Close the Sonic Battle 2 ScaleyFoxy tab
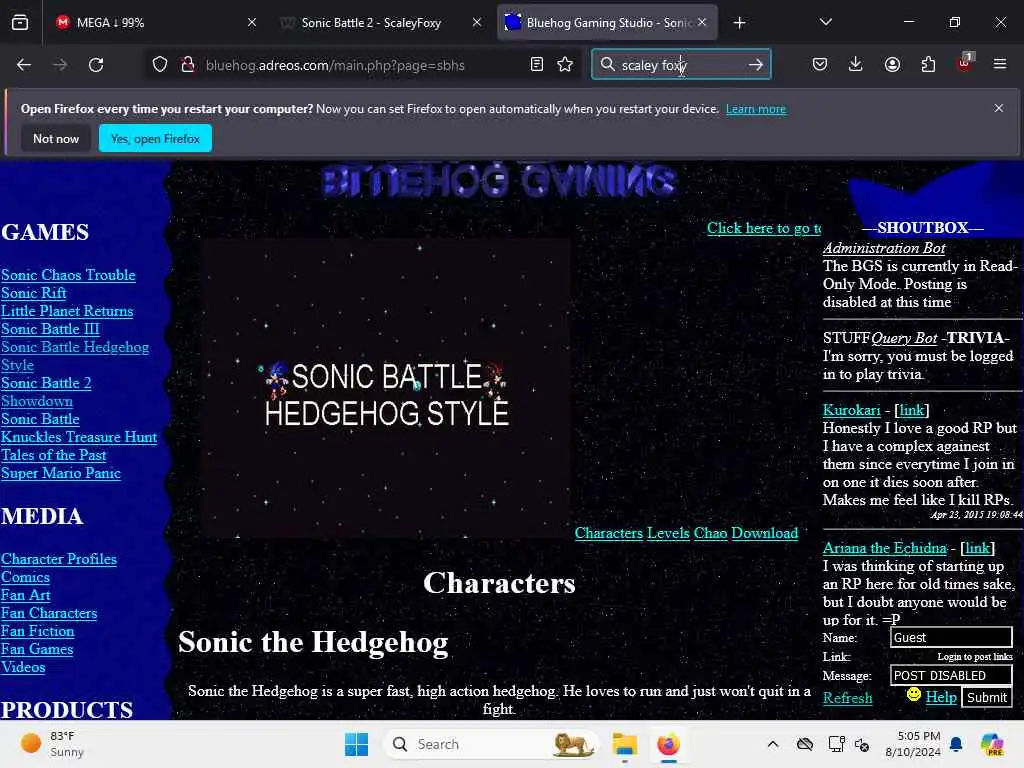 tap(477, 23)
